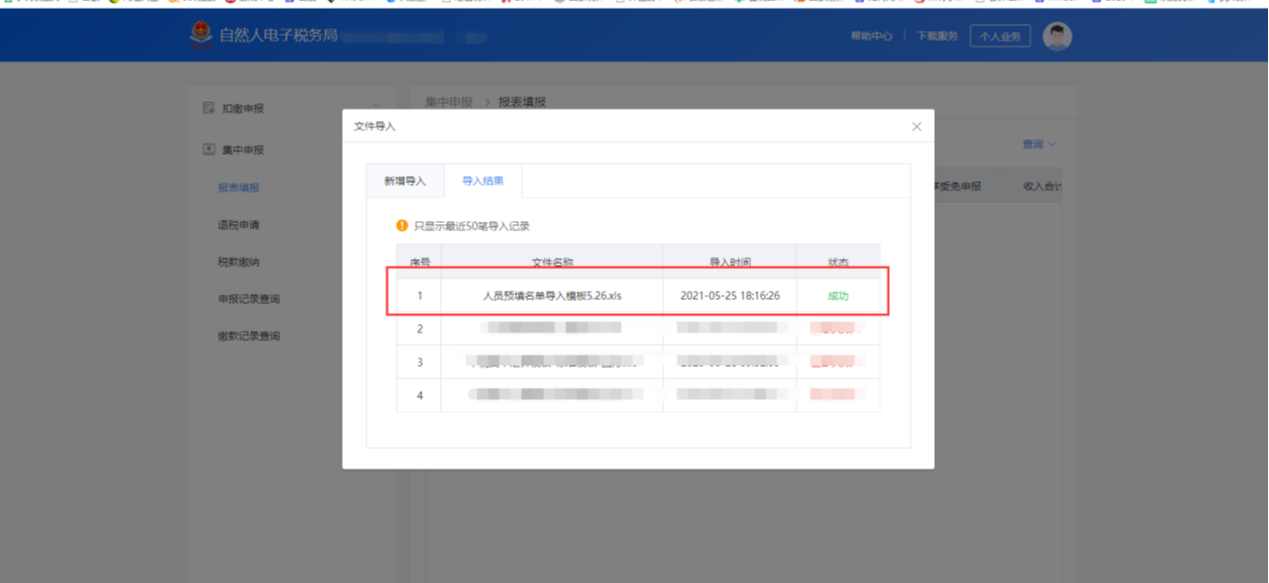Open 缴款记录查询 in the sidebar
The width and height of the screenshot is (1269, 583).
249,336
